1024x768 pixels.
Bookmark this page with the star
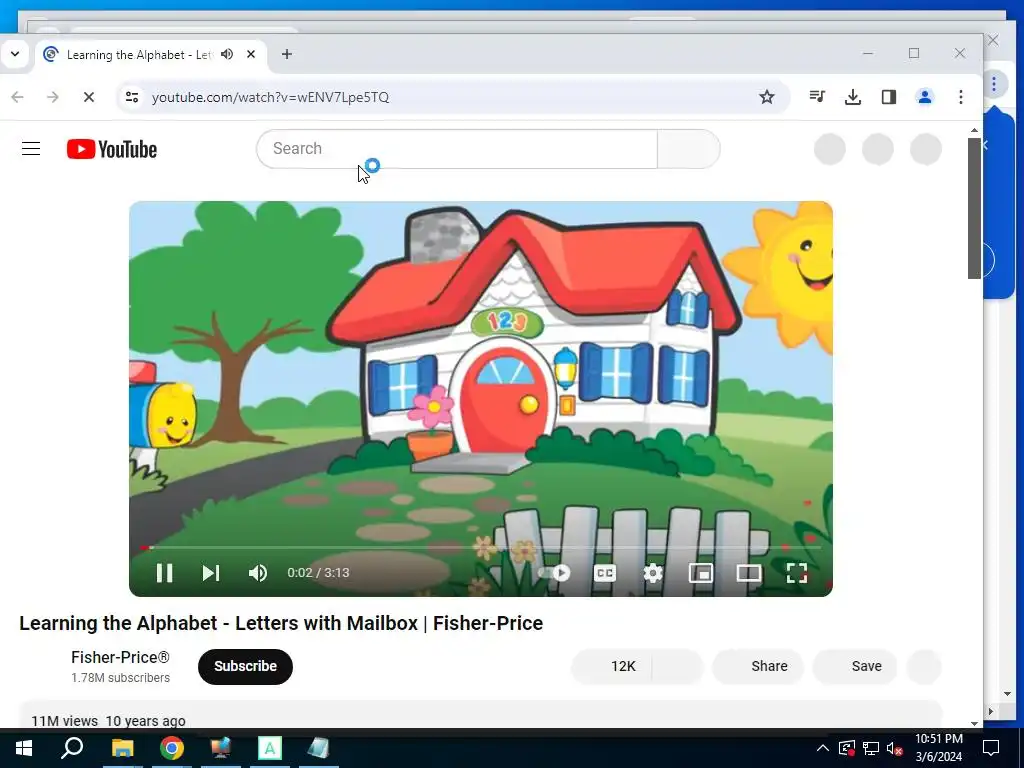767,97
